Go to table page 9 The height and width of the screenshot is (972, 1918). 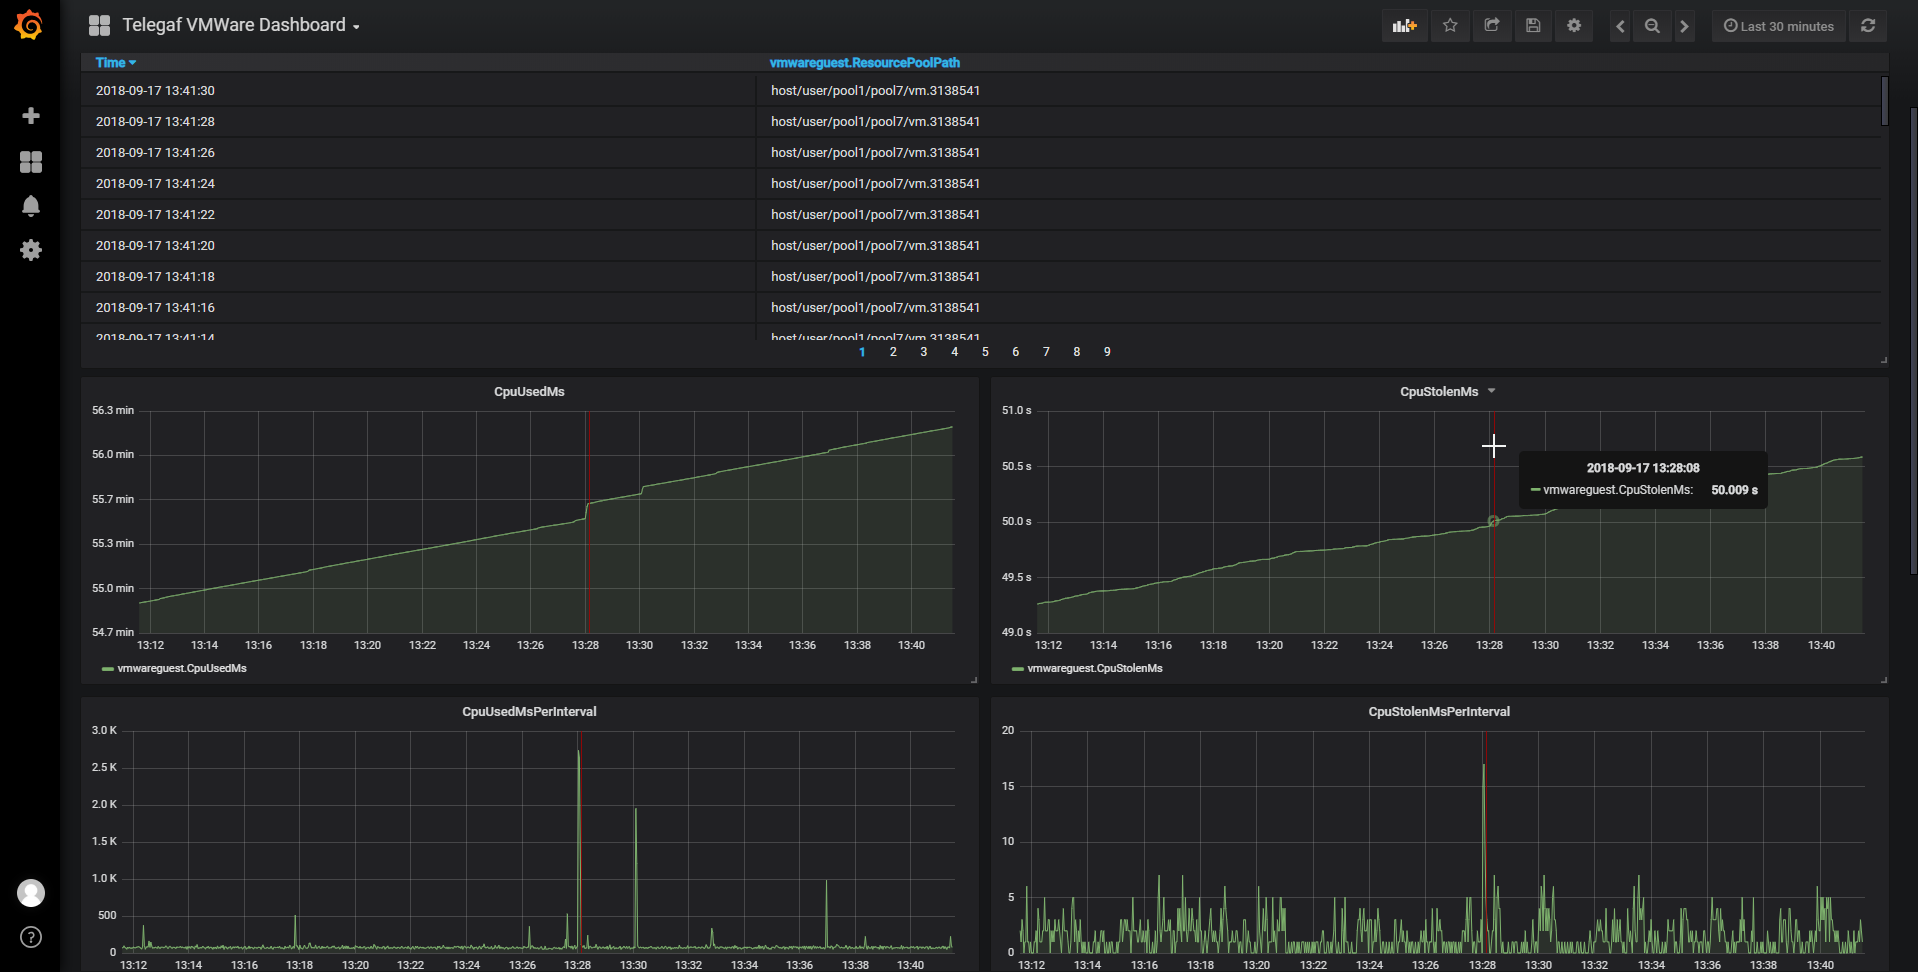click(1107, 352)
